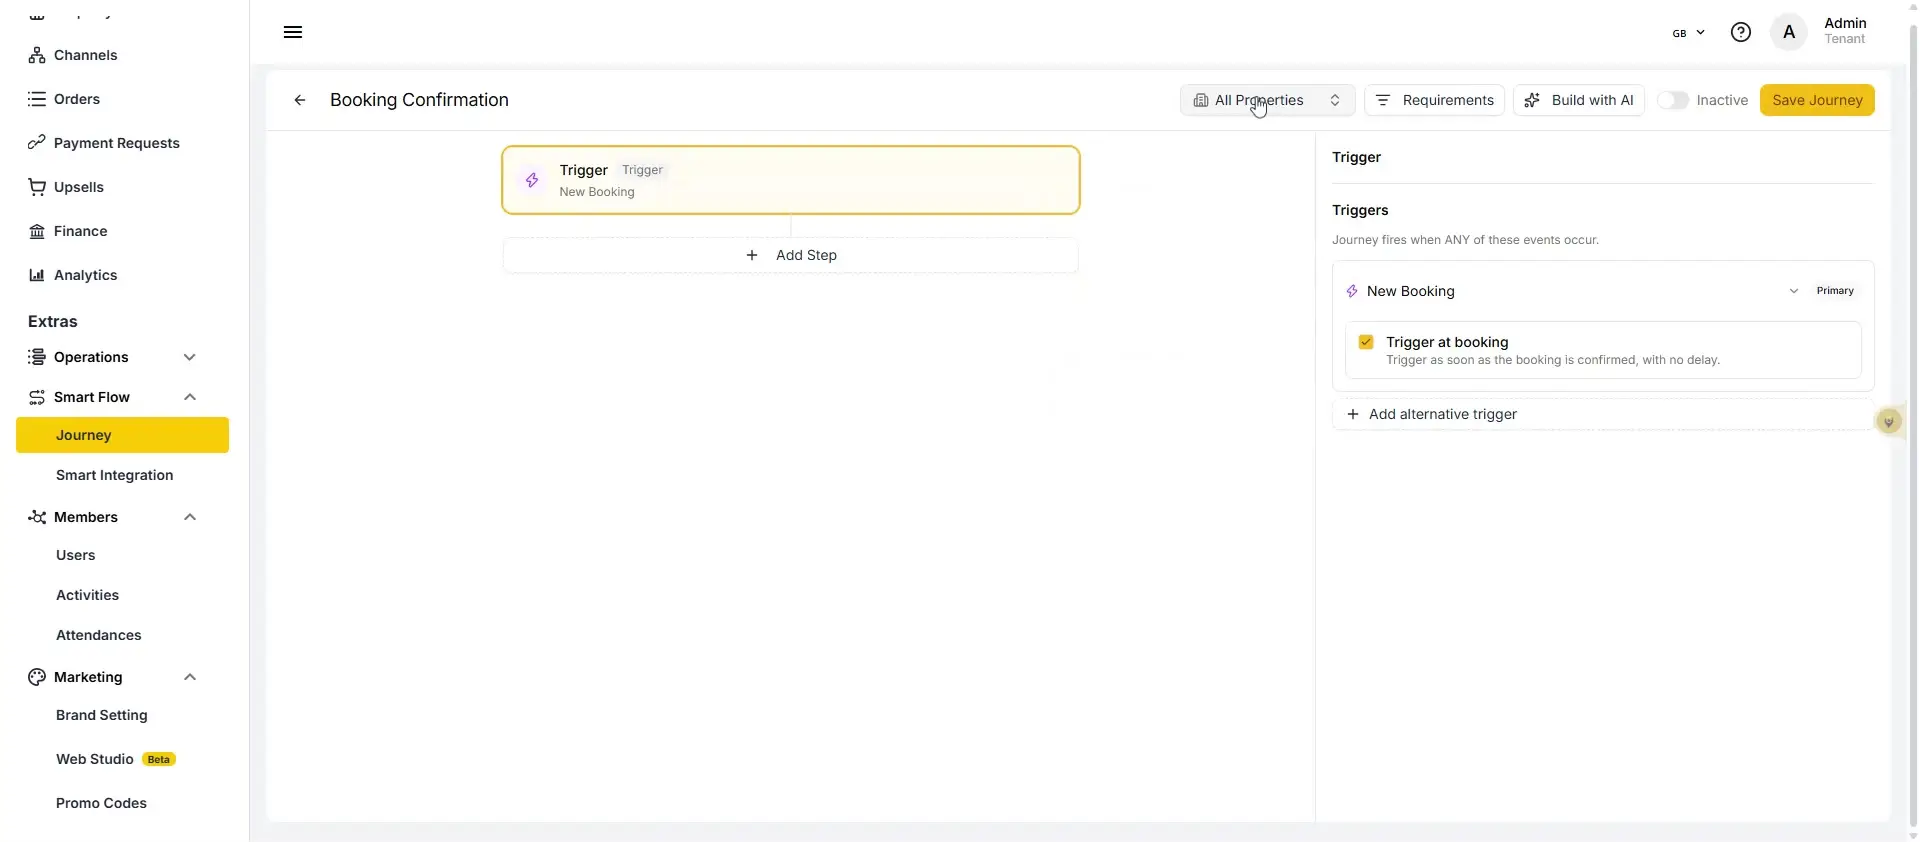
Task: Click the Orders list icon
Action: (x=37, y=99)
